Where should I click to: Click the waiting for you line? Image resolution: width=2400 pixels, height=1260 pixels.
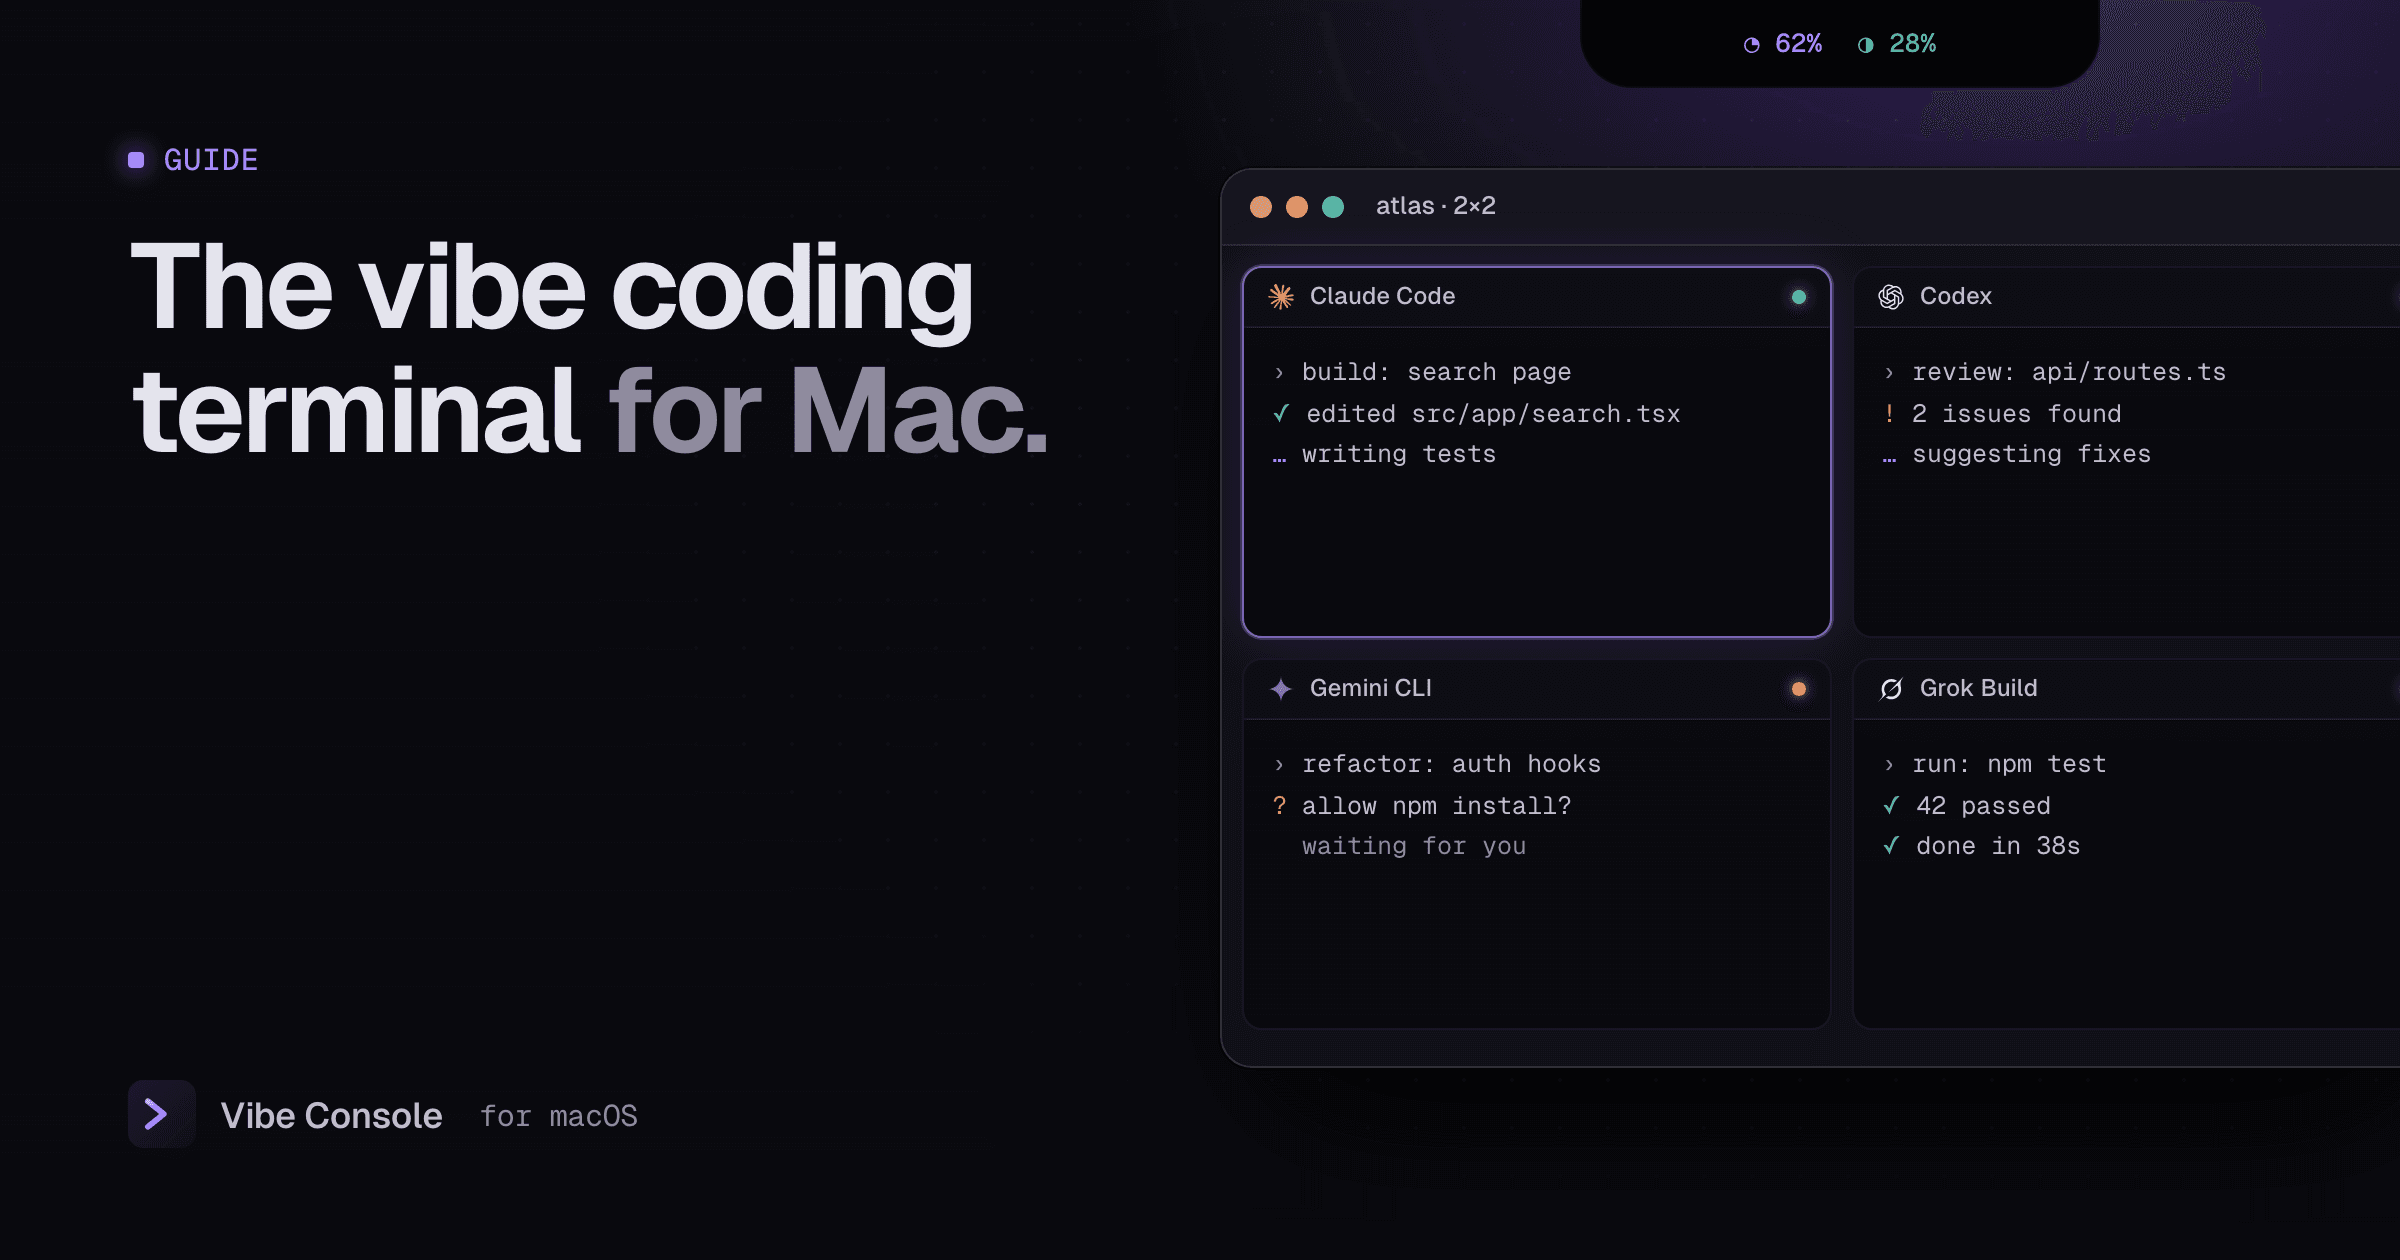[x=1414, y=846]
